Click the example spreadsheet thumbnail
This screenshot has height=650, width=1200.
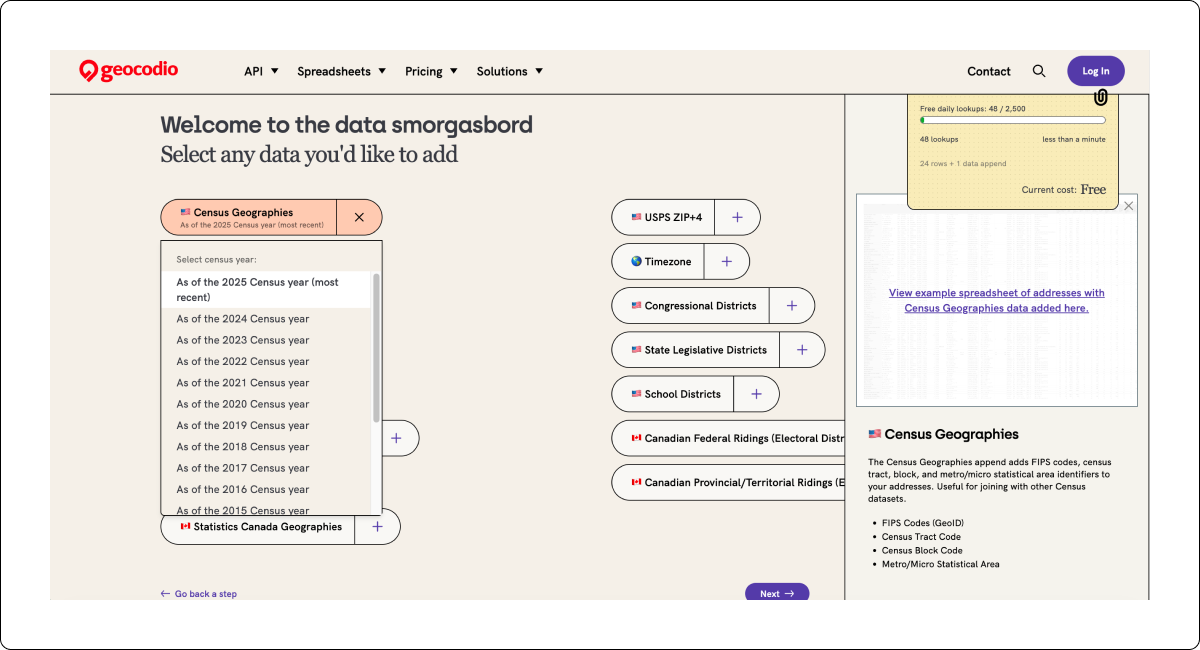(x=997, y=300)
